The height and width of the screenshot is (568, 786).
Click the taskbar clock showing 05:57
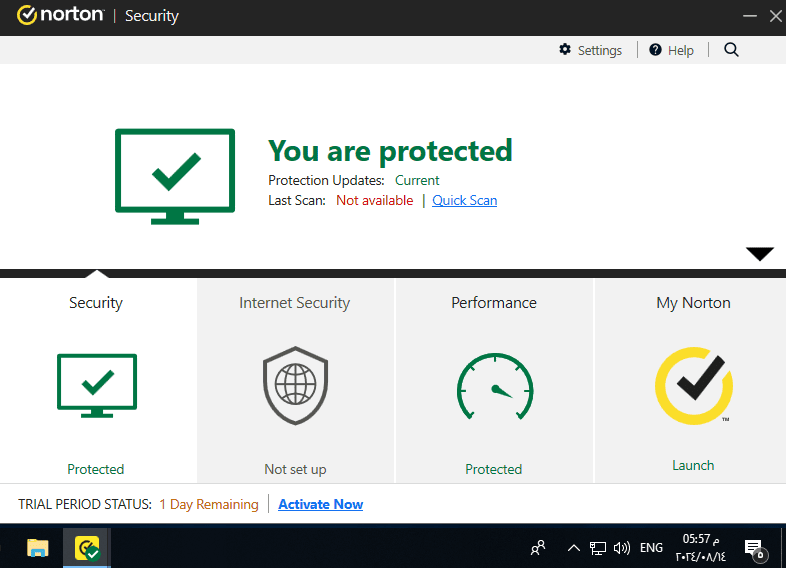[701, 548]
